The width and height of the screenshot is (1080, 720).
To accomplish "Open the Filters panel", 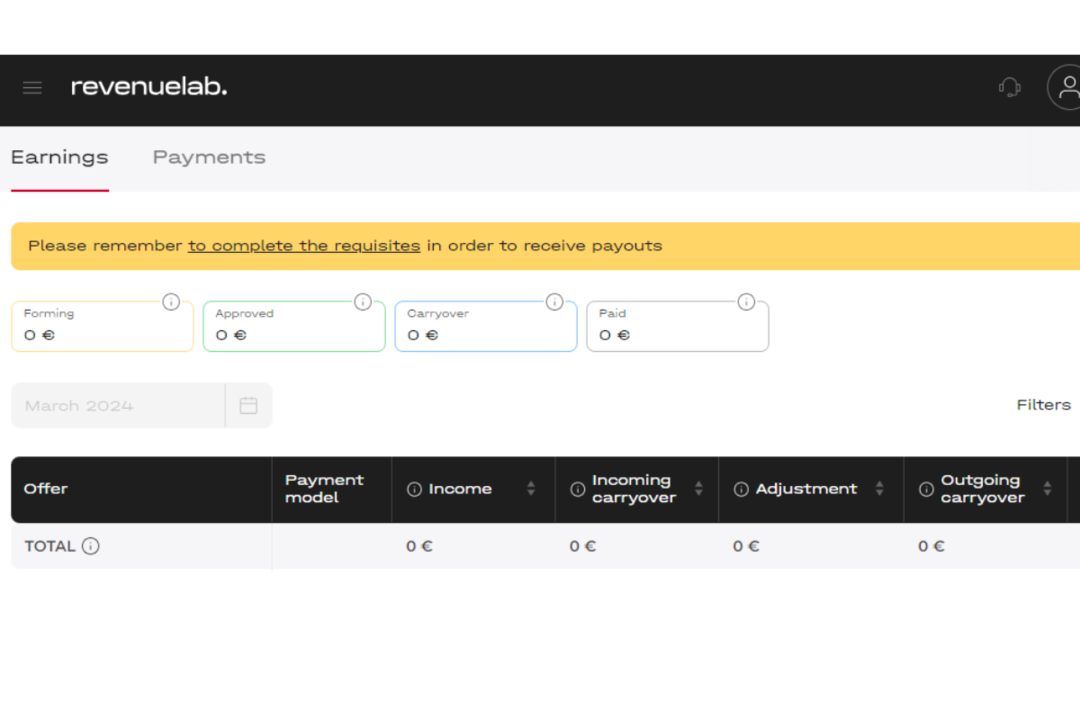I will (x=1043, y=405).
